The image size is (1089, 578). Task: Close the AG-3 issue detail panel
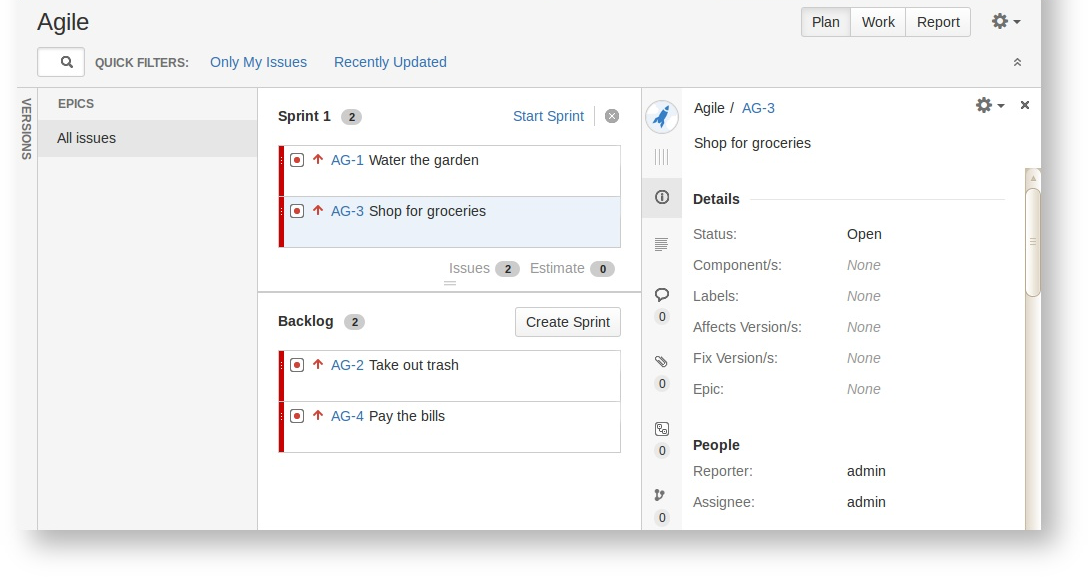point(1025,105)
